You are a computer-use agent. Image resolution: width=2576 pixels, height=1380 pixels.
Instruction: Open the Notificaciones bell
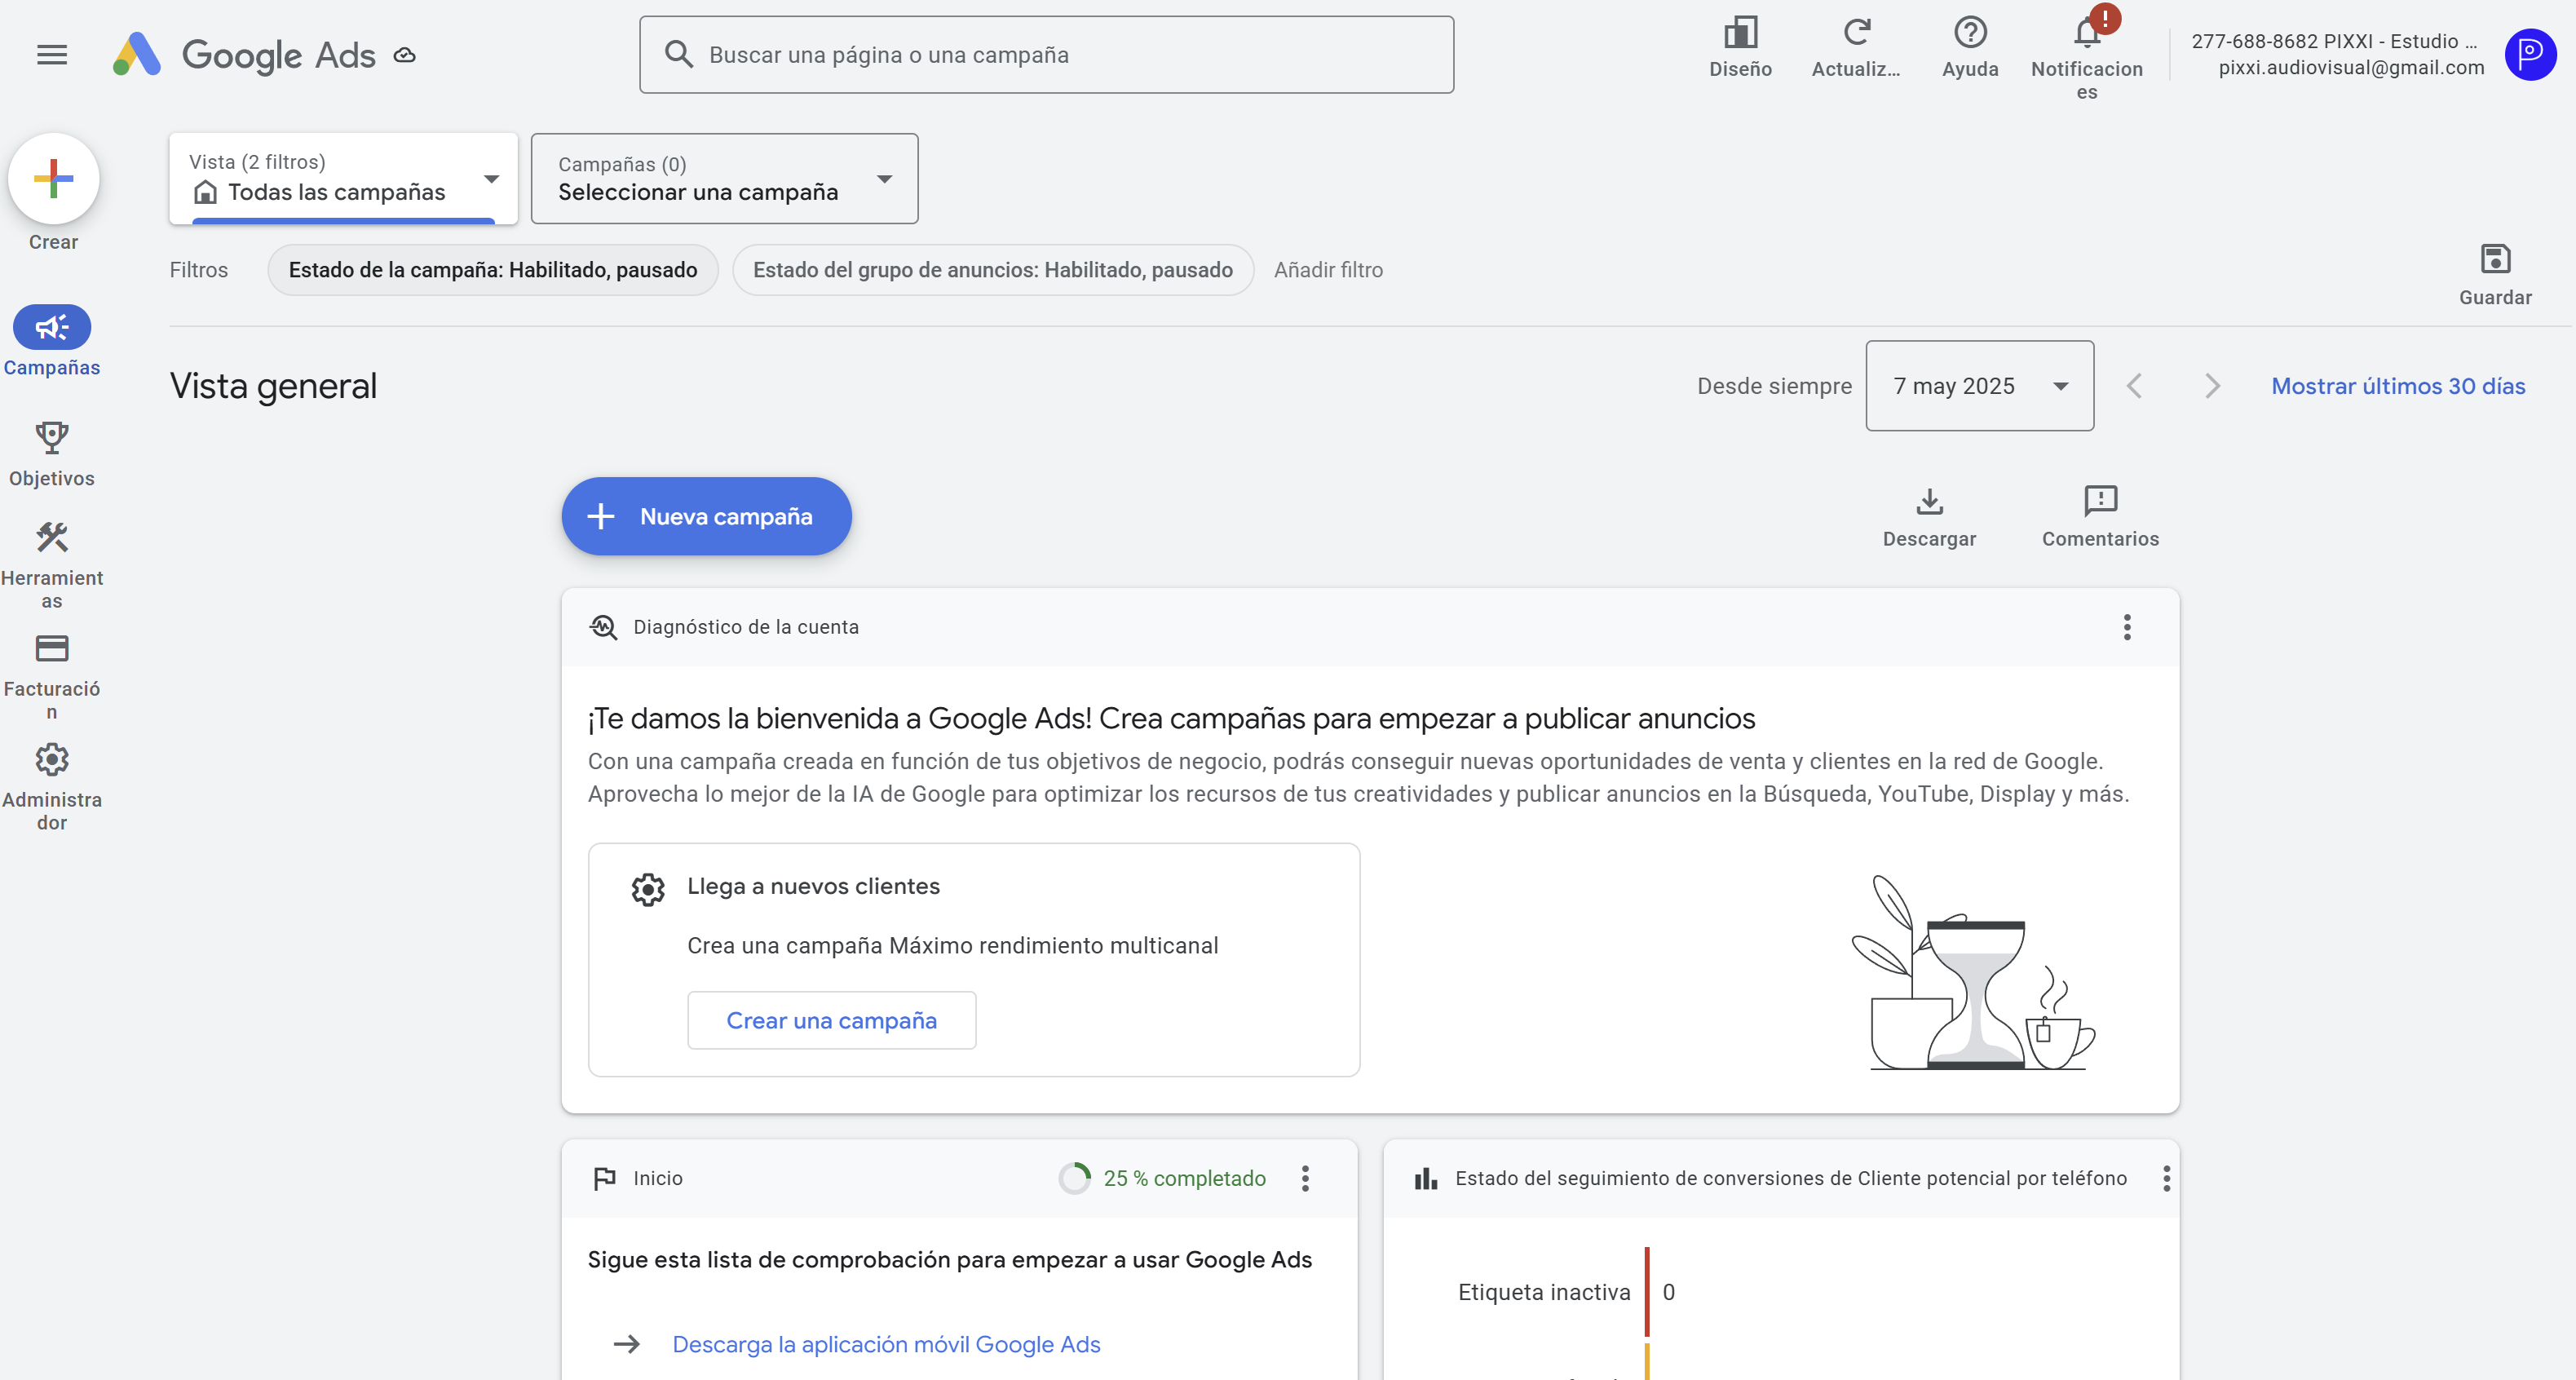tap(2087, 53)
